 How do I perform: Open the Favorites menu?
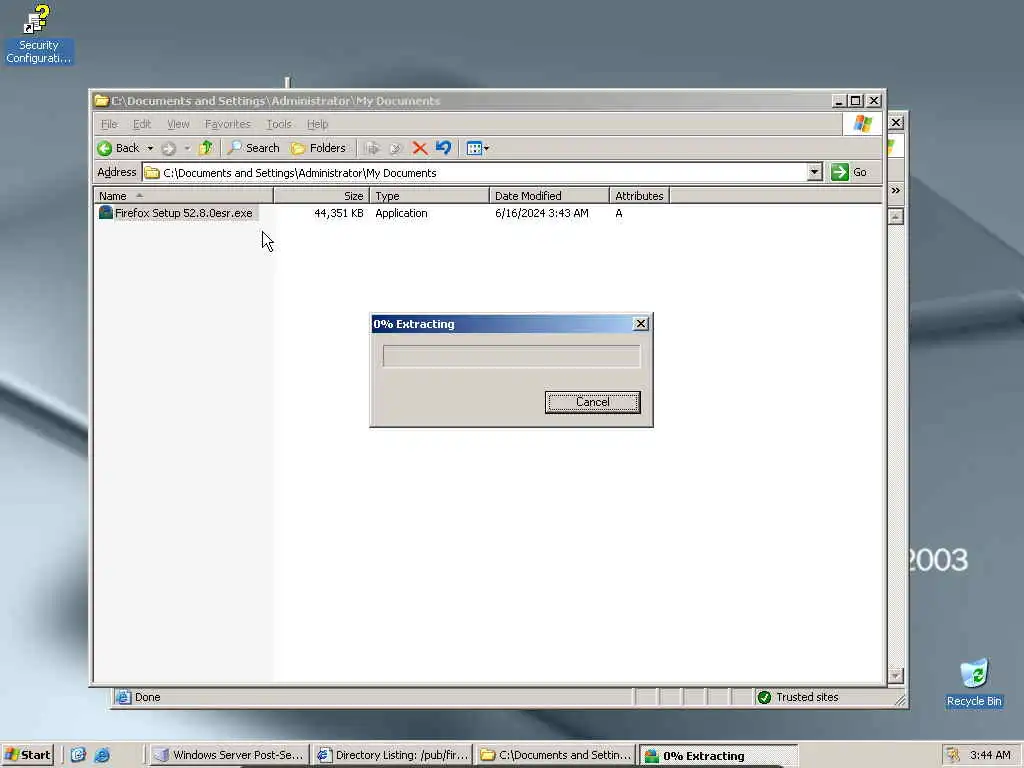click(x=228, y=124)
